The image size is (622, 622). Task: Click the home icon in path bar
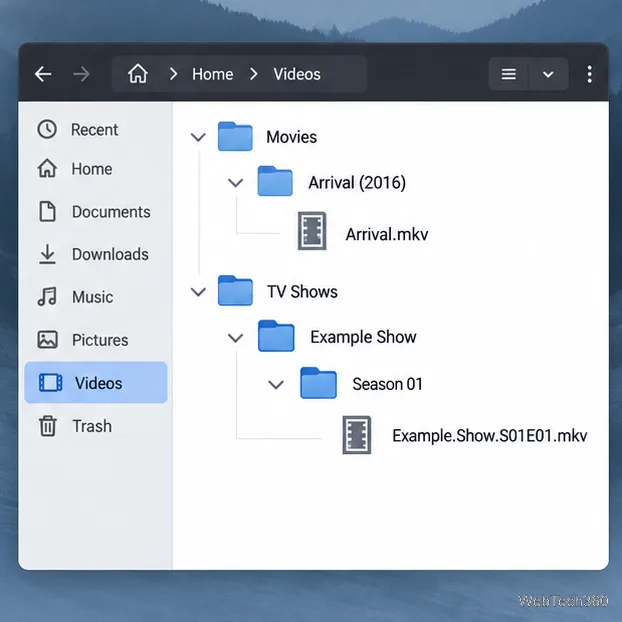(138, 74)
